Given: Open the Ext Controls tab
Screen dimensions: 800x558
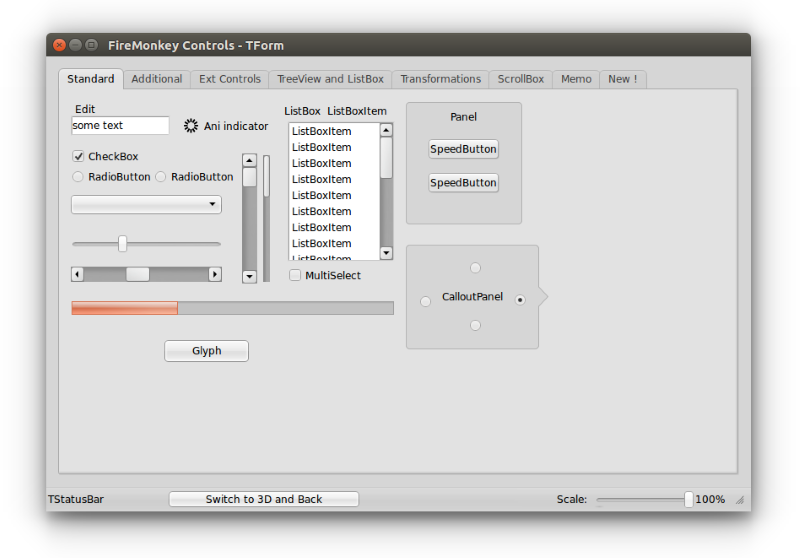Looking at the screenshot, I should click(x=230, y=79).
